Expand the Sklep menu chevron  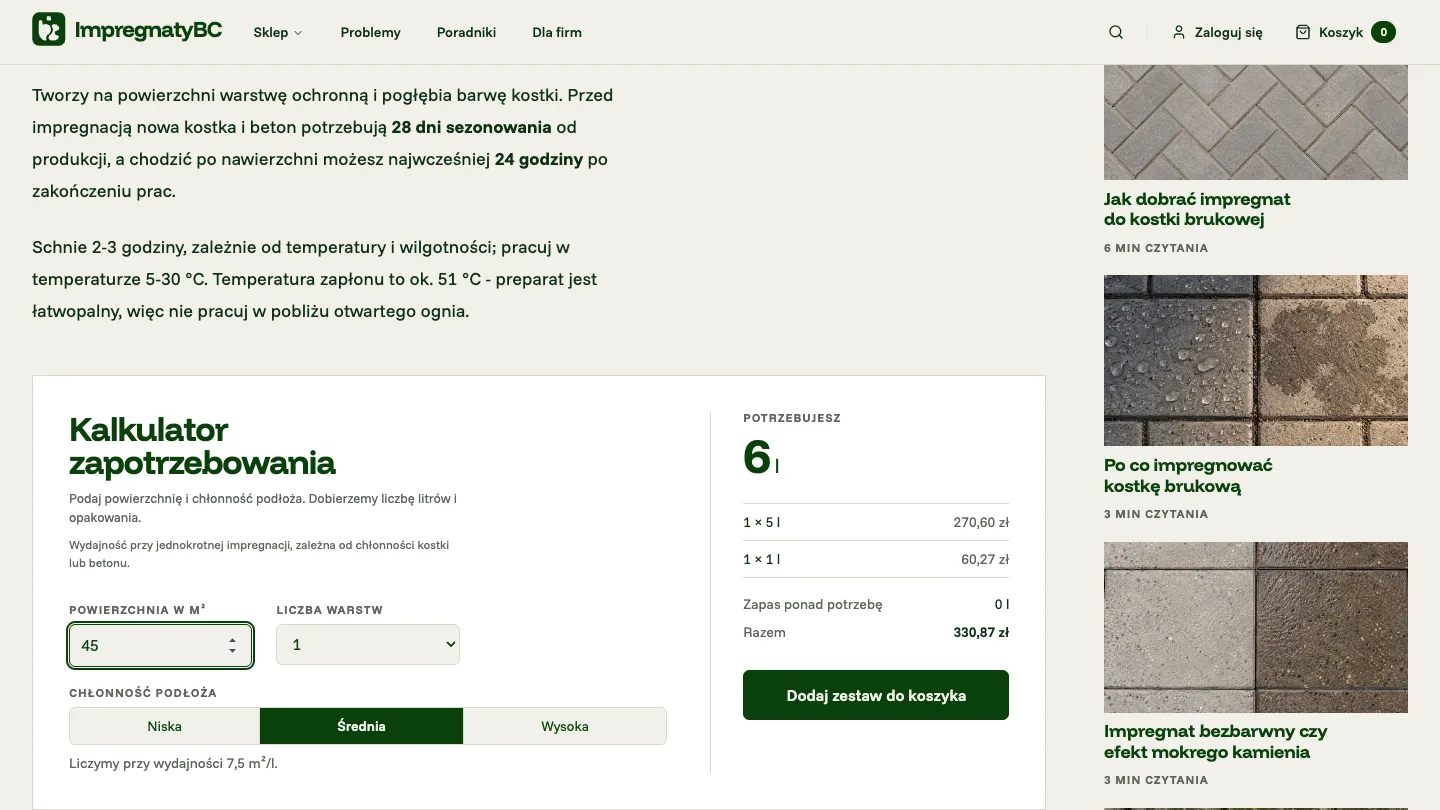pyautogui.click(x=298, y=33)
